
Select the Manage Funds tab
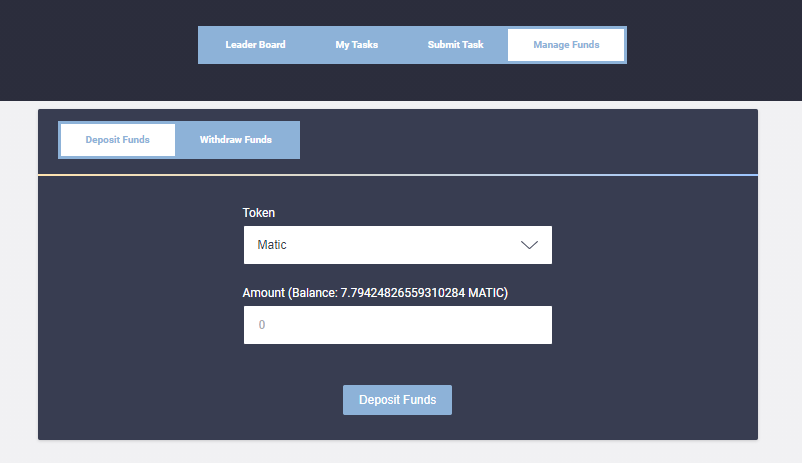coord(566,45)
